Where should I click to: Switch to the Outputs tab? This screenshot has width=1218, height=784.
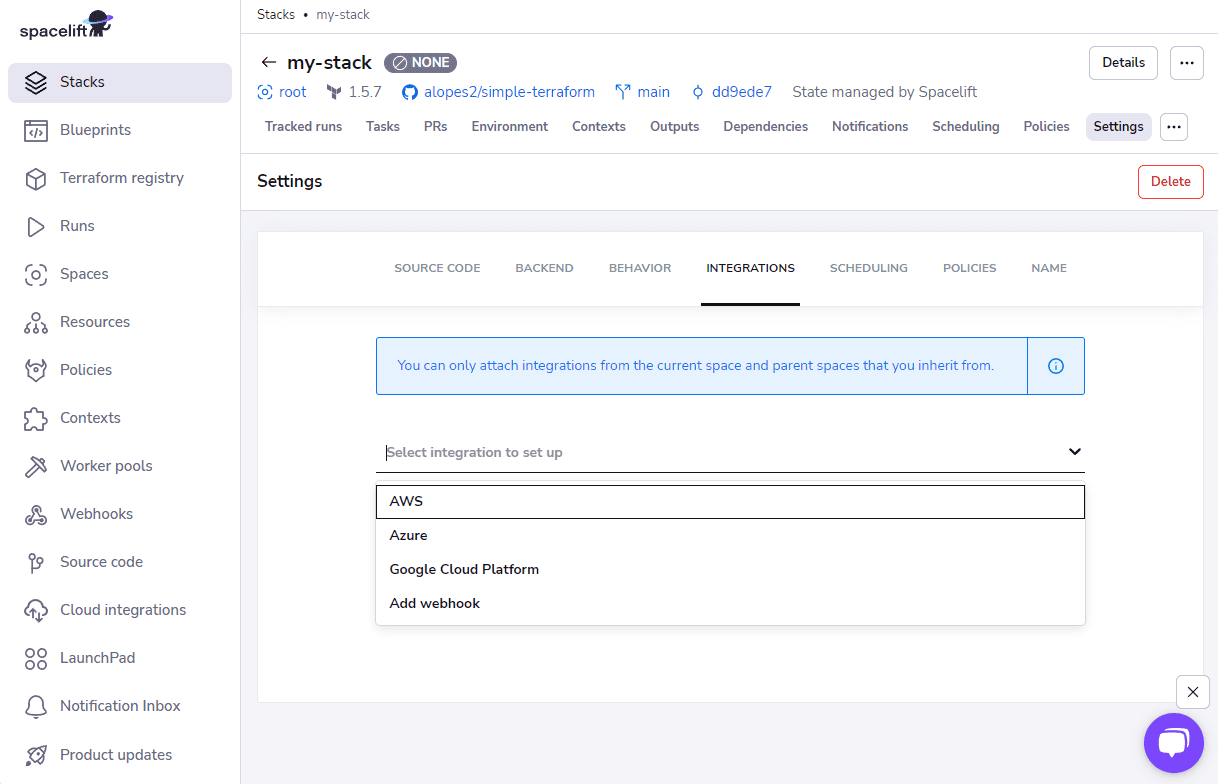click(x=675, y=127)
